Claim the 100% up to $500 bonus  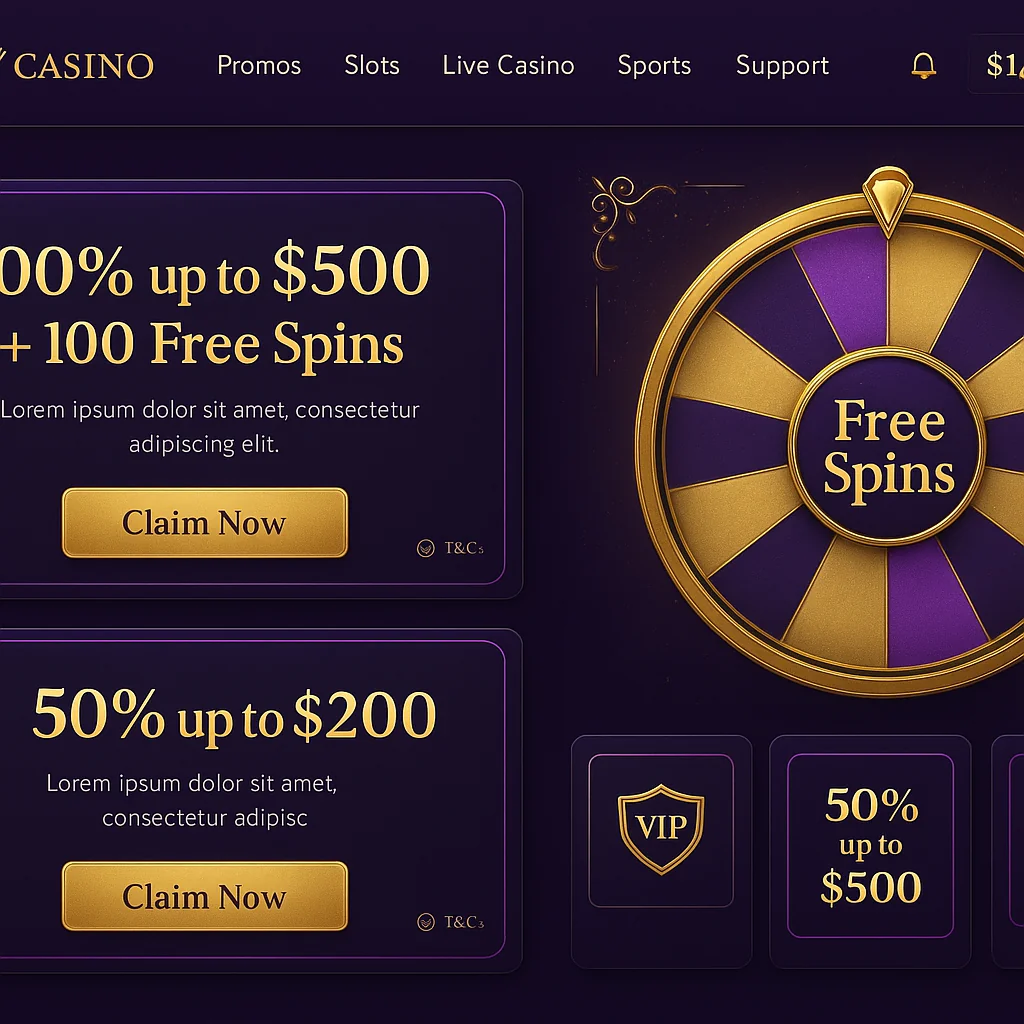point(203,522)
